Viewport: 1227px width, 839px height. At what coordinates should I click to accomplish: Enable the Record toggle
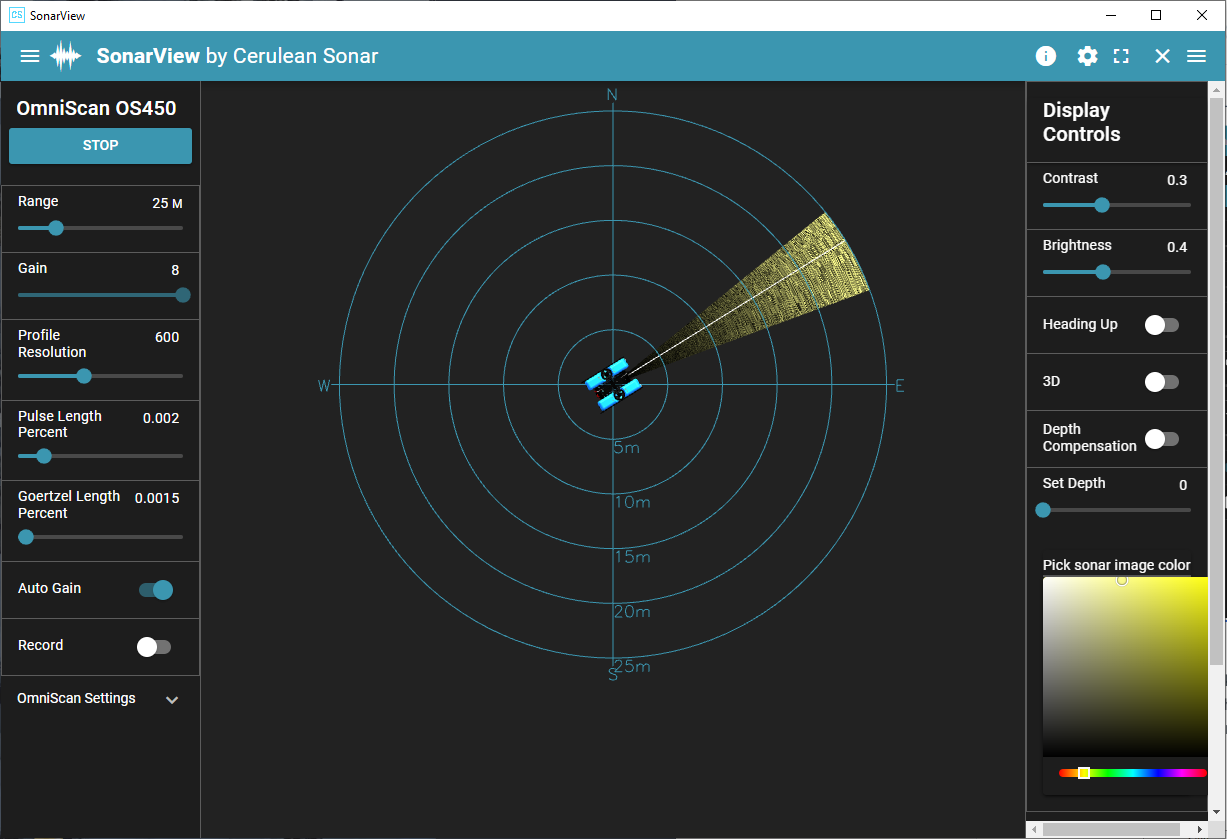coord(153,647)
